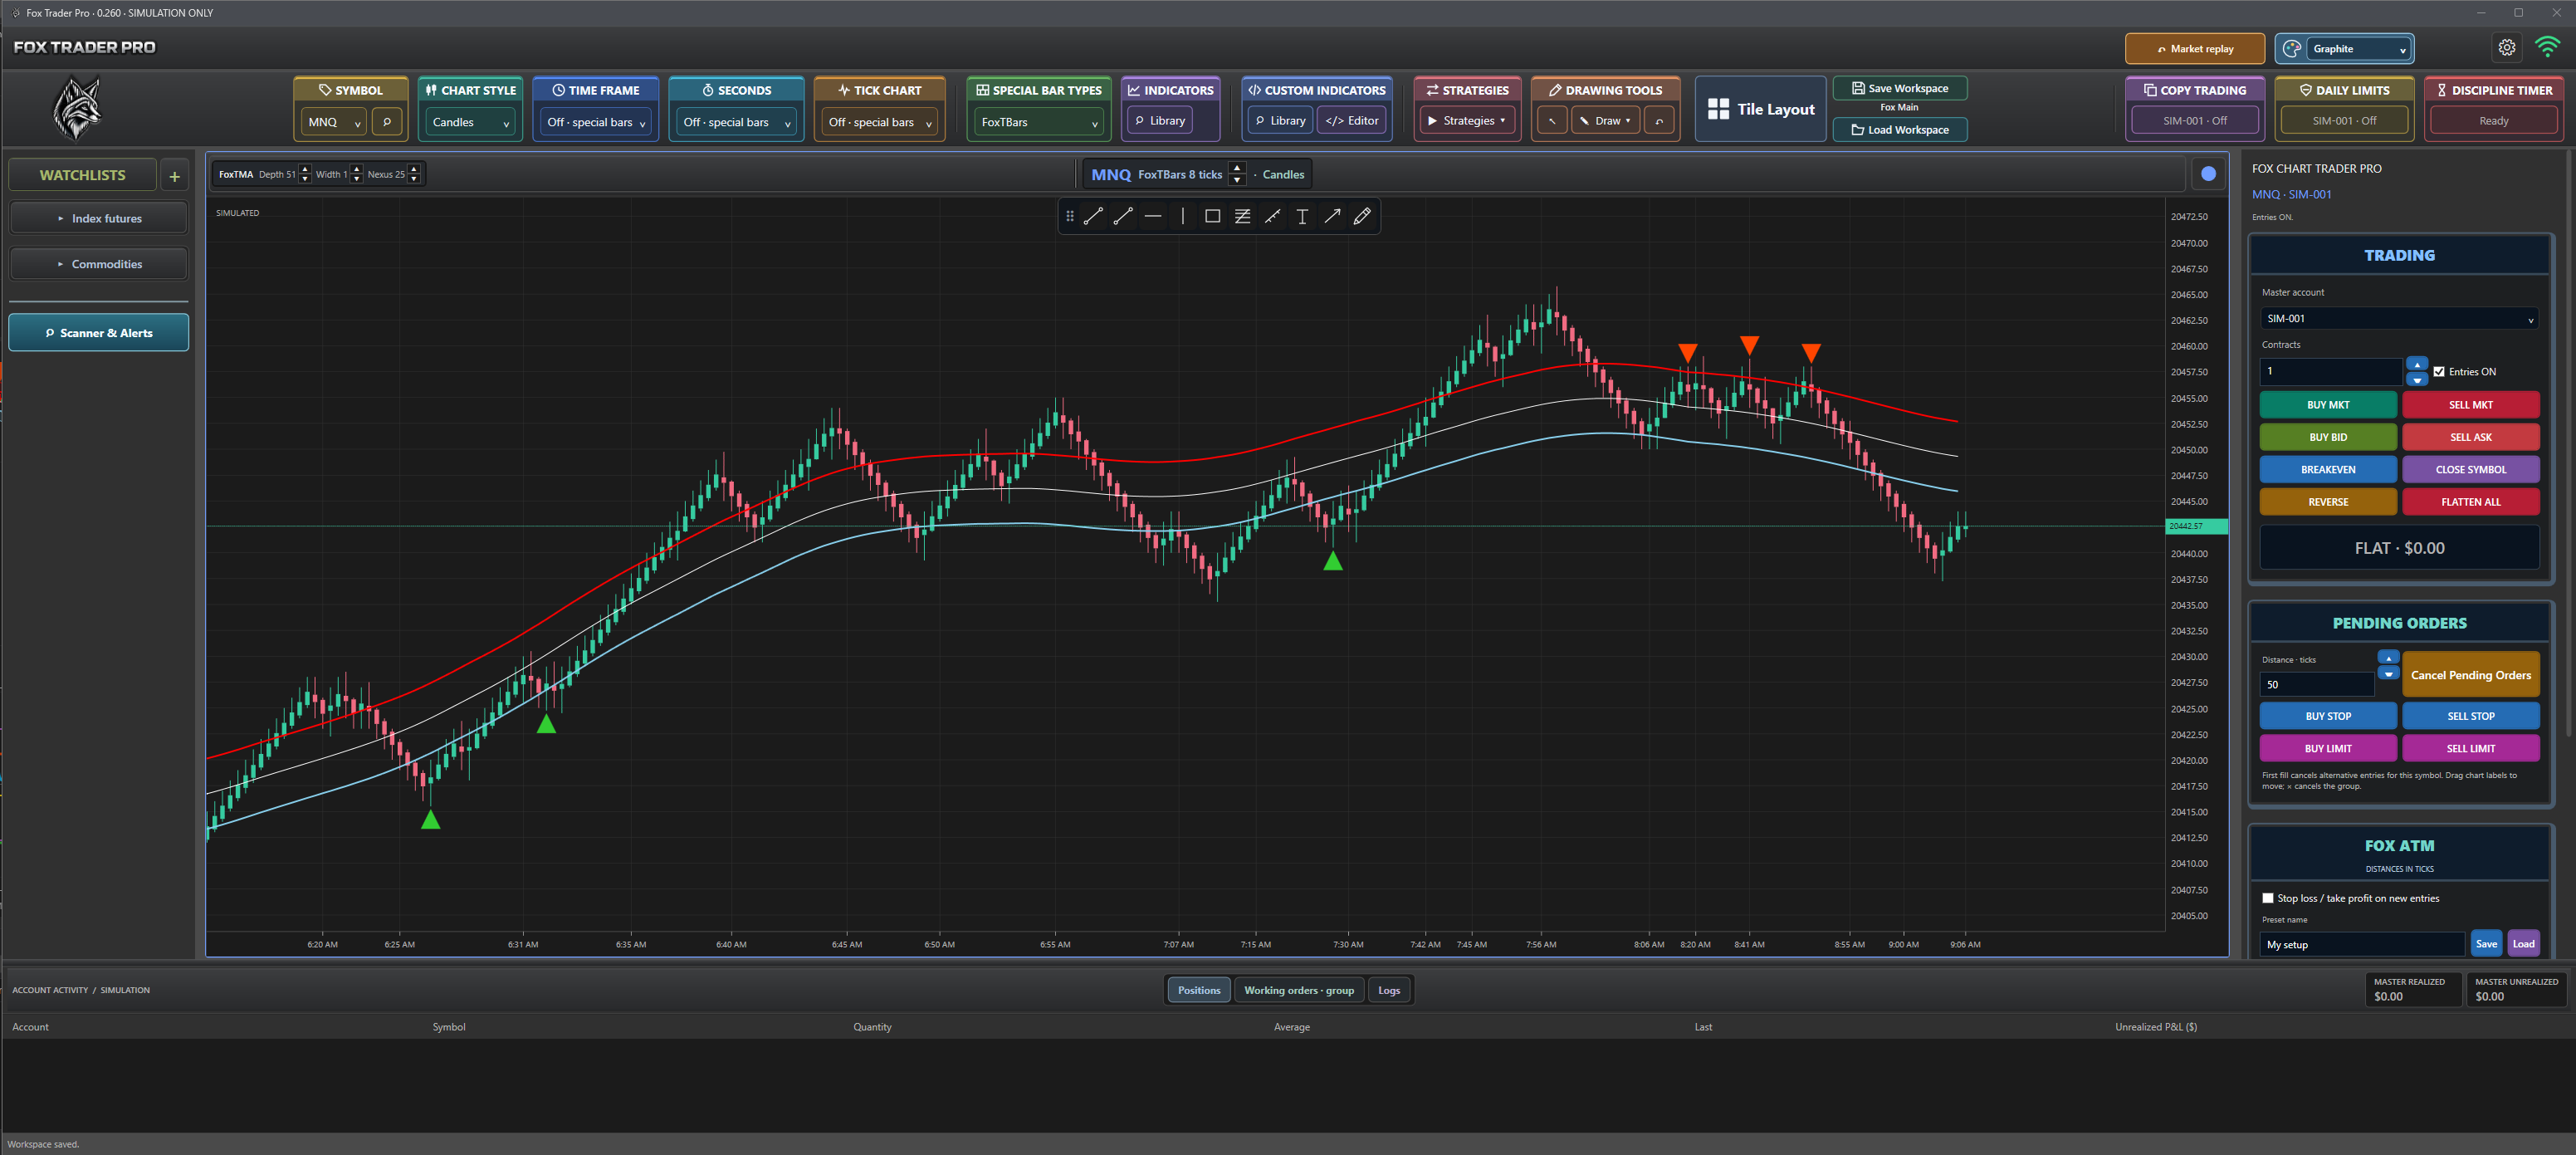Click the Preset name My setup field

2361,944
